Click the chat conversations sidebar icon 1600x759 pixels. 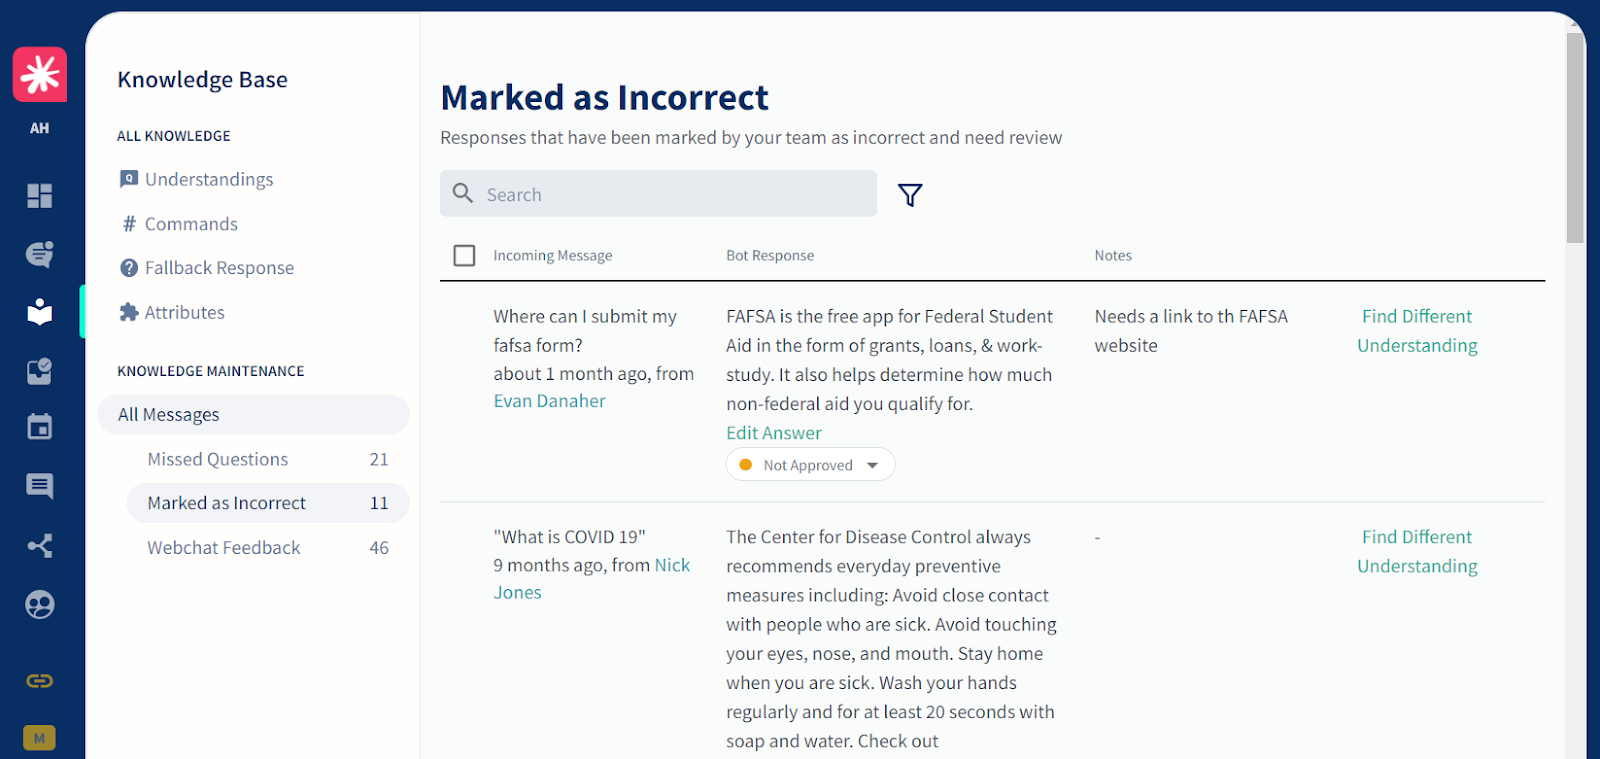pyautogui.click(x=40, y=254)
